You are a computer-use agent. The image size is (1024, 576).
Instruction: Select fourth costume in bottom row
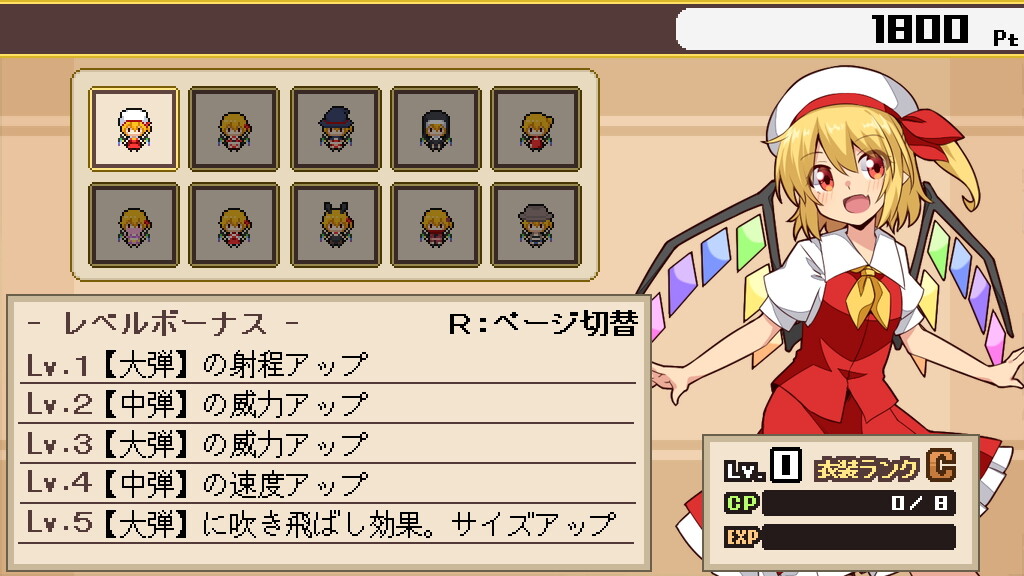click(x=436, y=225)
